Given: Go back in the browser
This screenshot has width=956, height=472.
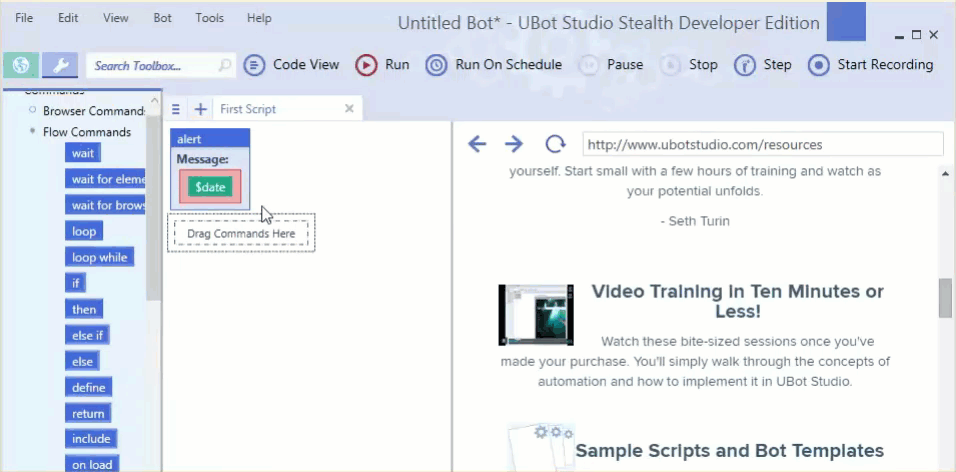Looking at the screenshot, I should pos(477,144).
